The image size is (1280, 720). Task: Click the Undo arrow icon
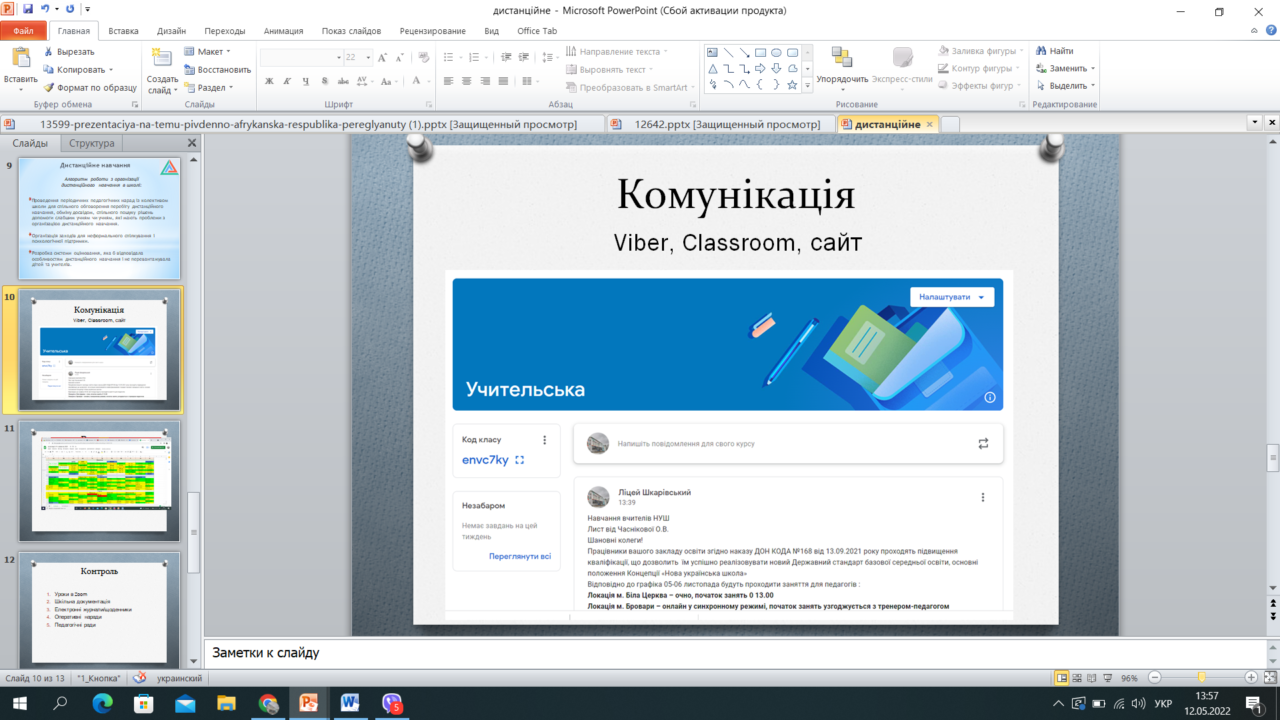(x=46, y=10)
